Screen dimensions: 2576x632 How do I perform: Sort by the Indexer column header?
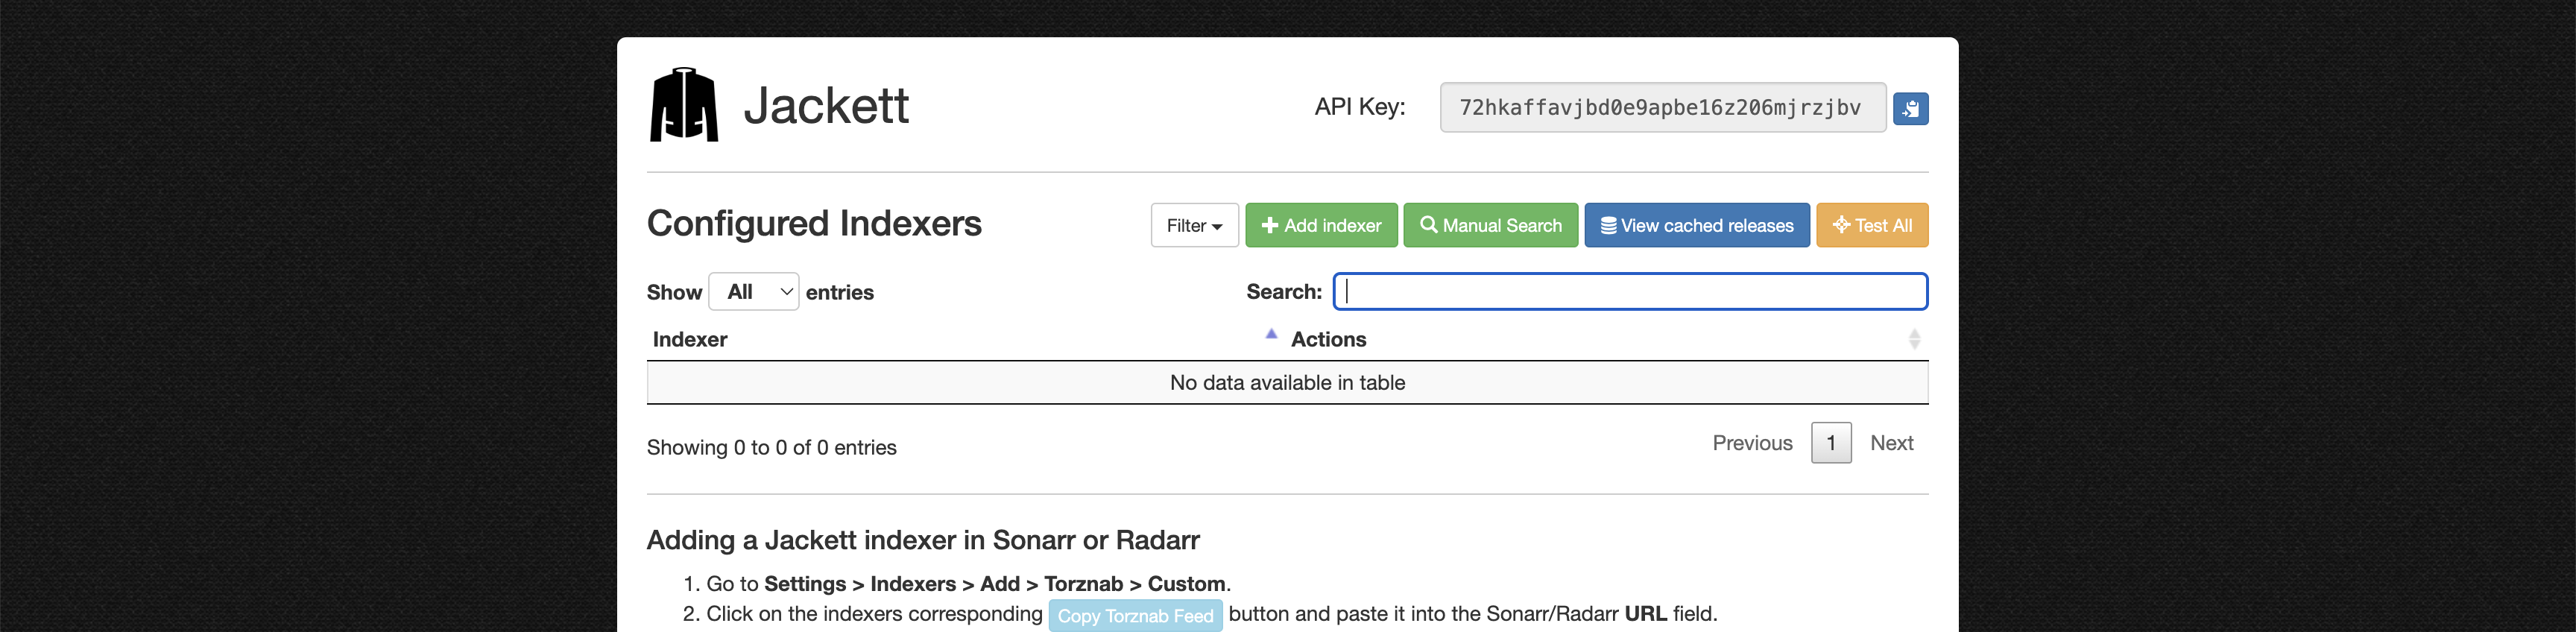[965, 339]
